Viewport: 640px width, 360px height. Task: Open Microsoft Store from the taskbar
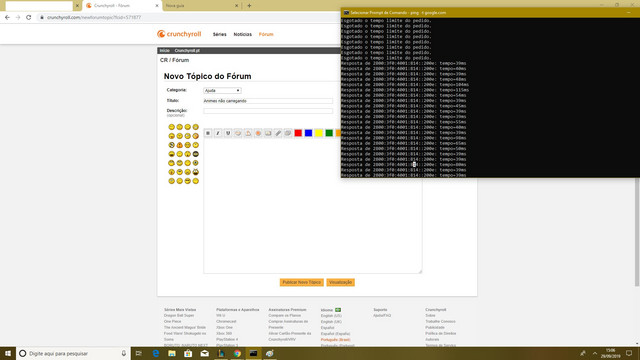coord(188,353)
